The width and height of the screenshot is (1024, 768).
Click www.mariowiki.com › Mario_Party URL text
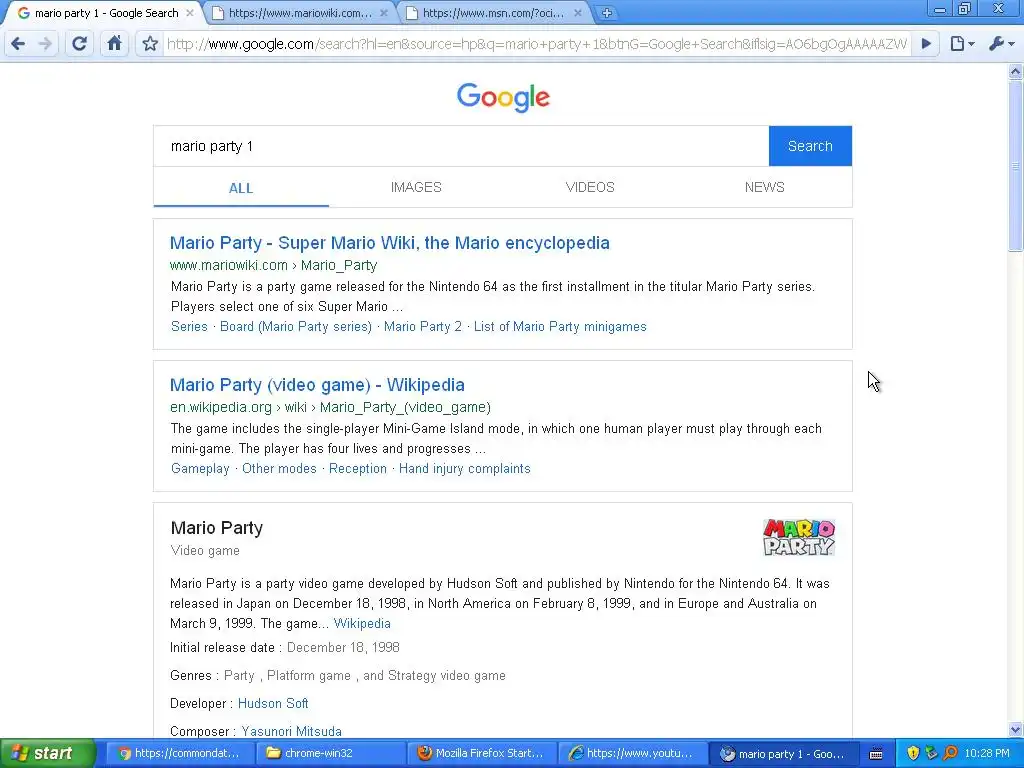[274, 265]
